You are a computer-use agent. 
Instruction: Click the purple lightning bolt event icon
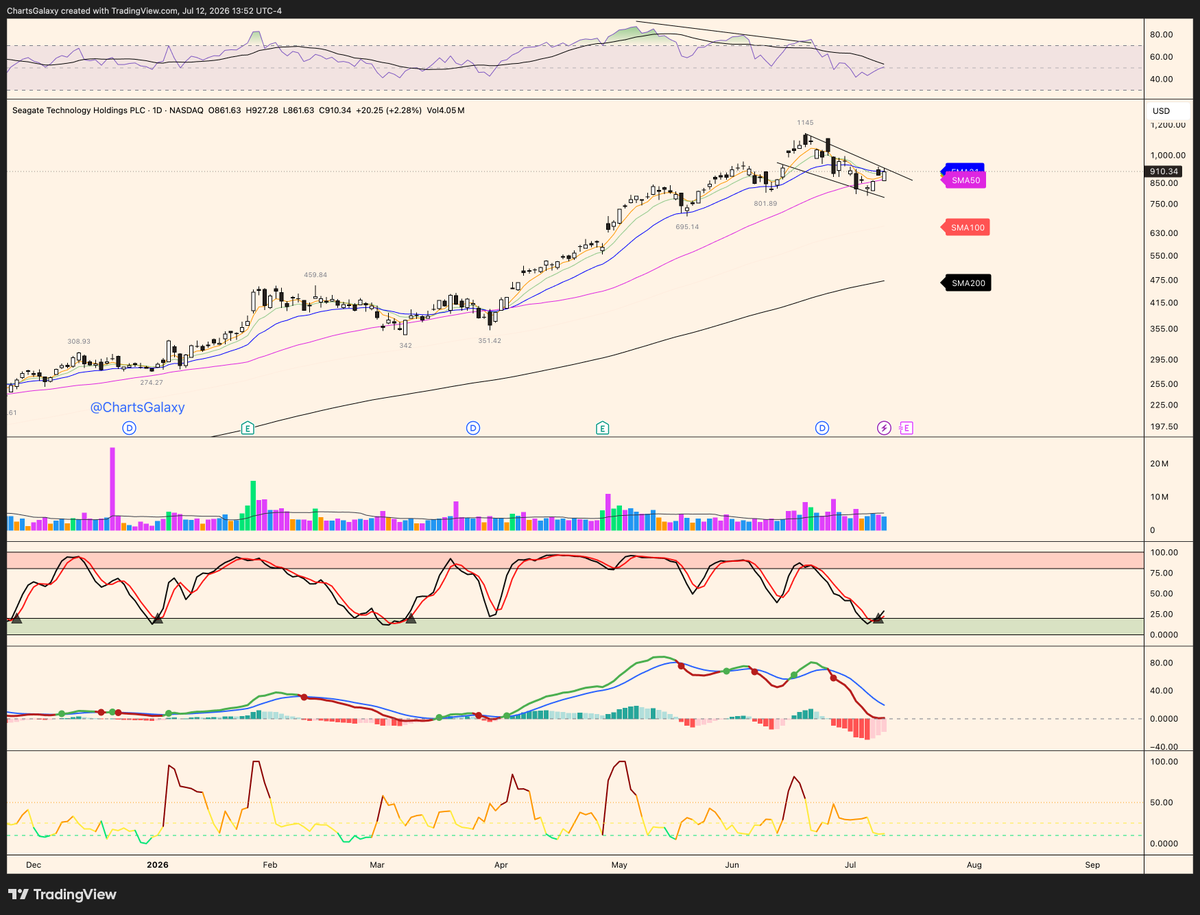(x=884, y=428)
